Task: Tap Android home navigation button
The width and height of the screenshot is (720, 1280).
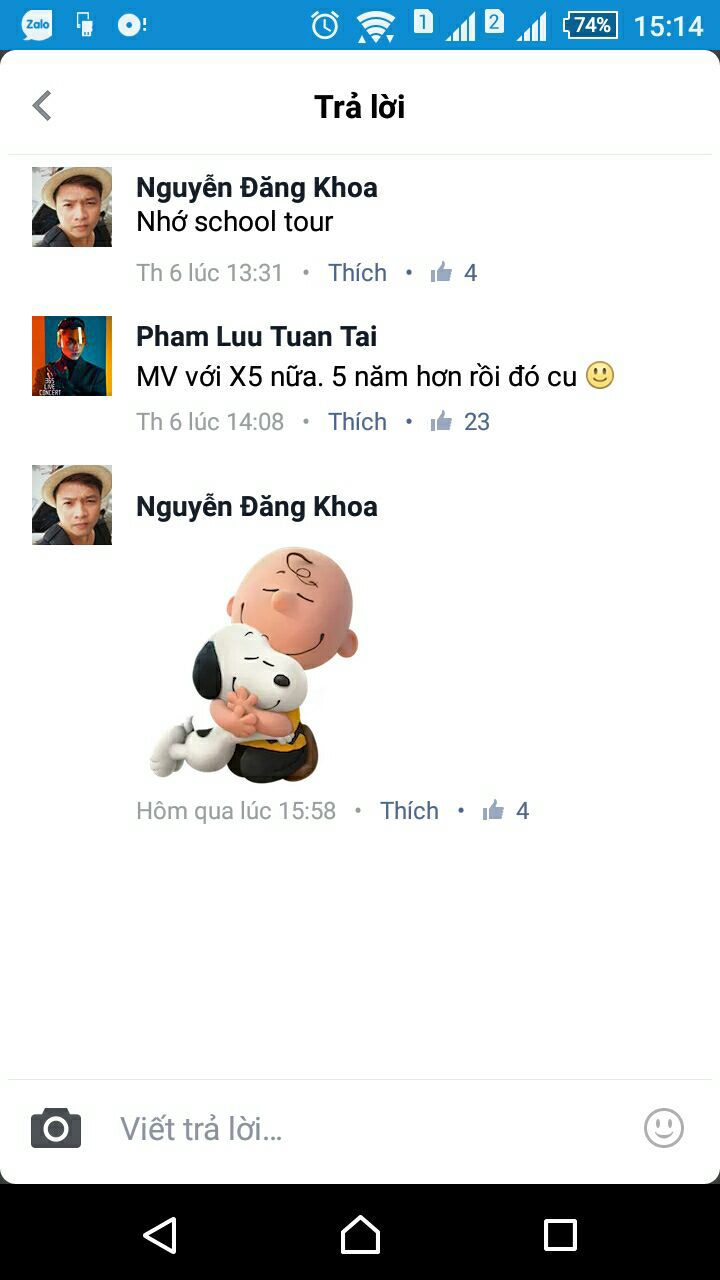Action: point(360,1234)
